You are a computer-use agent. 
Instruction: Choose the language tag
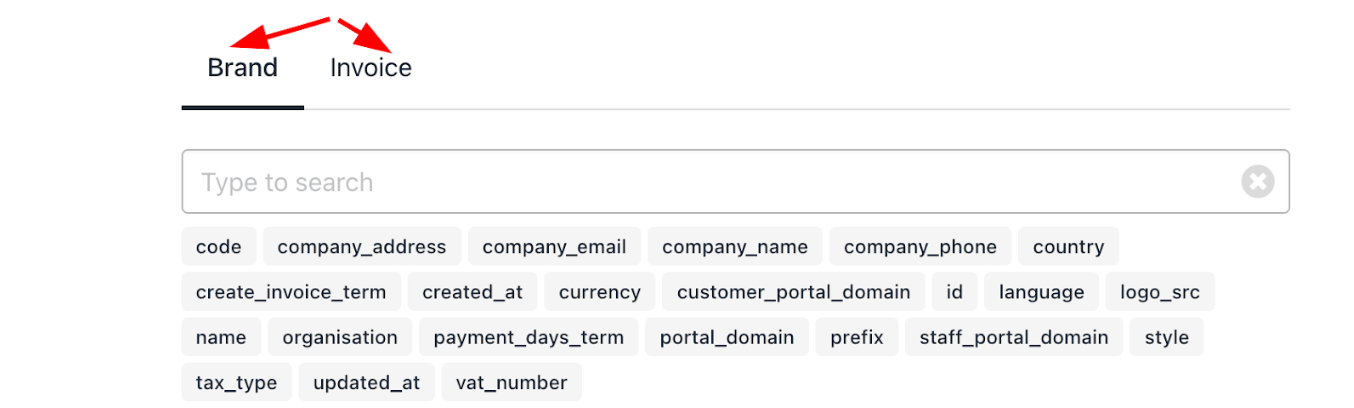click(1041, 292)
